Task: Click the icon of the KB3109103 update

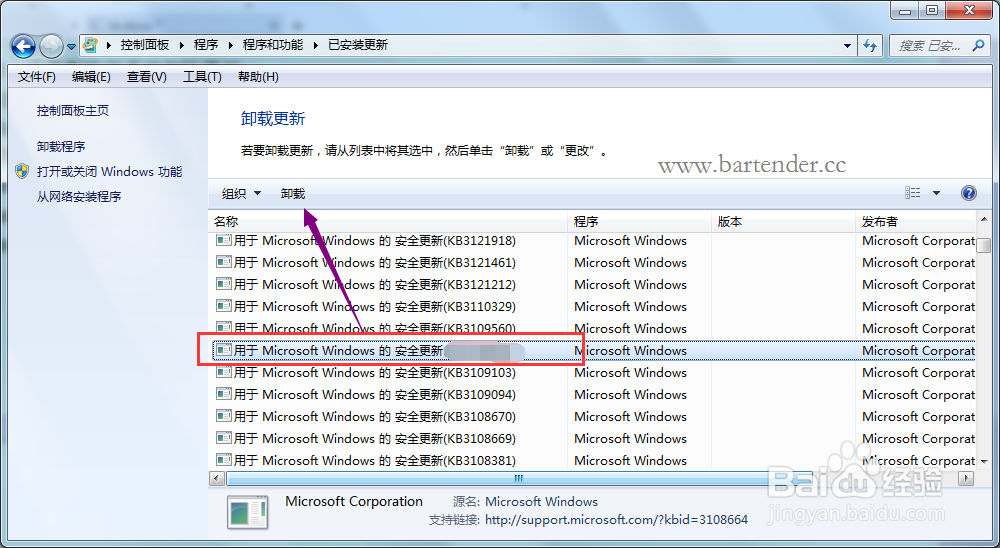Action: coord(223,373)
